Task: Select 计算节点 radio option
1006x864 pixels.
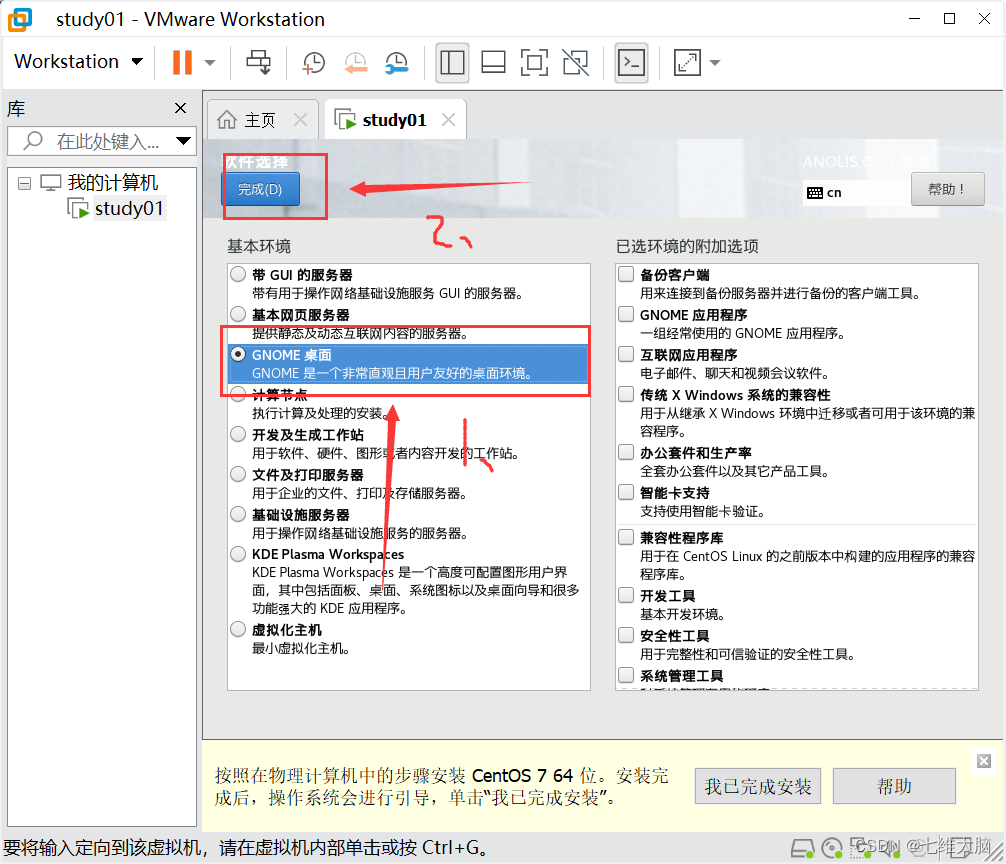Action: (238, 394)
